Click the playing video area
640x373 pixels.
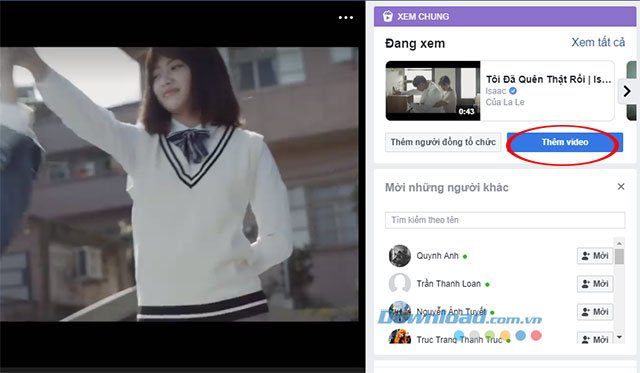click(179, 184)
